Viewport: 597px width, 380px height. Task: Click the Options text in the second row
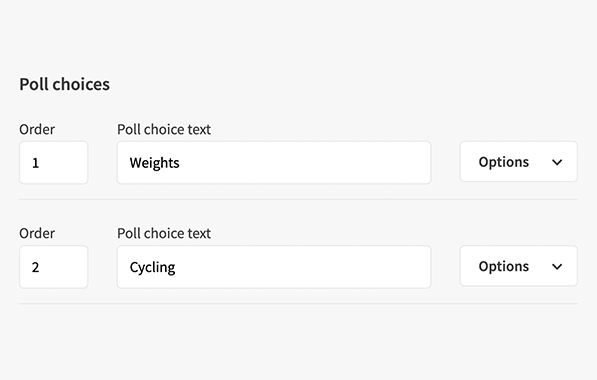click(x=504, y=267)
